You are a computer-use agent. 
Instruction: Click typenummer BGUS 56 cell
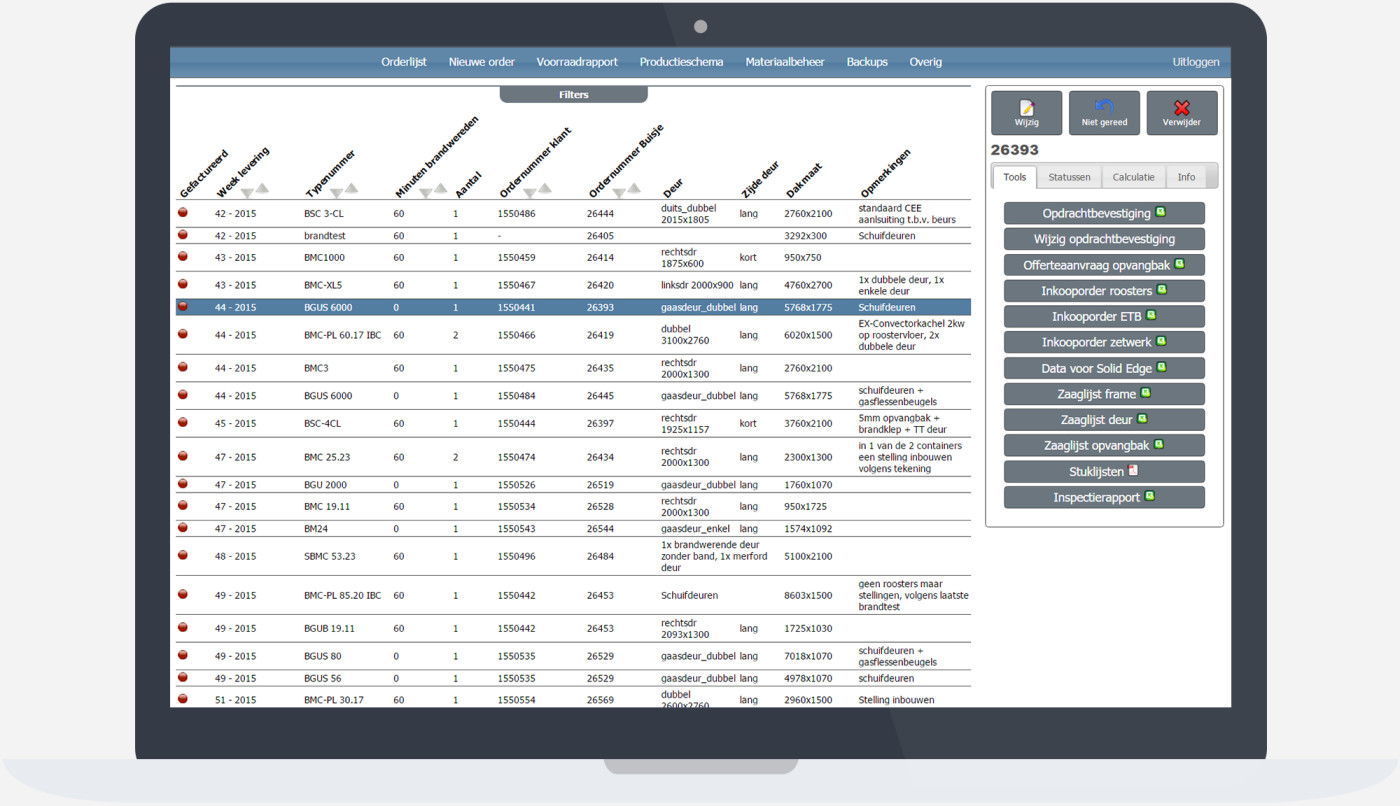[322, 678]
